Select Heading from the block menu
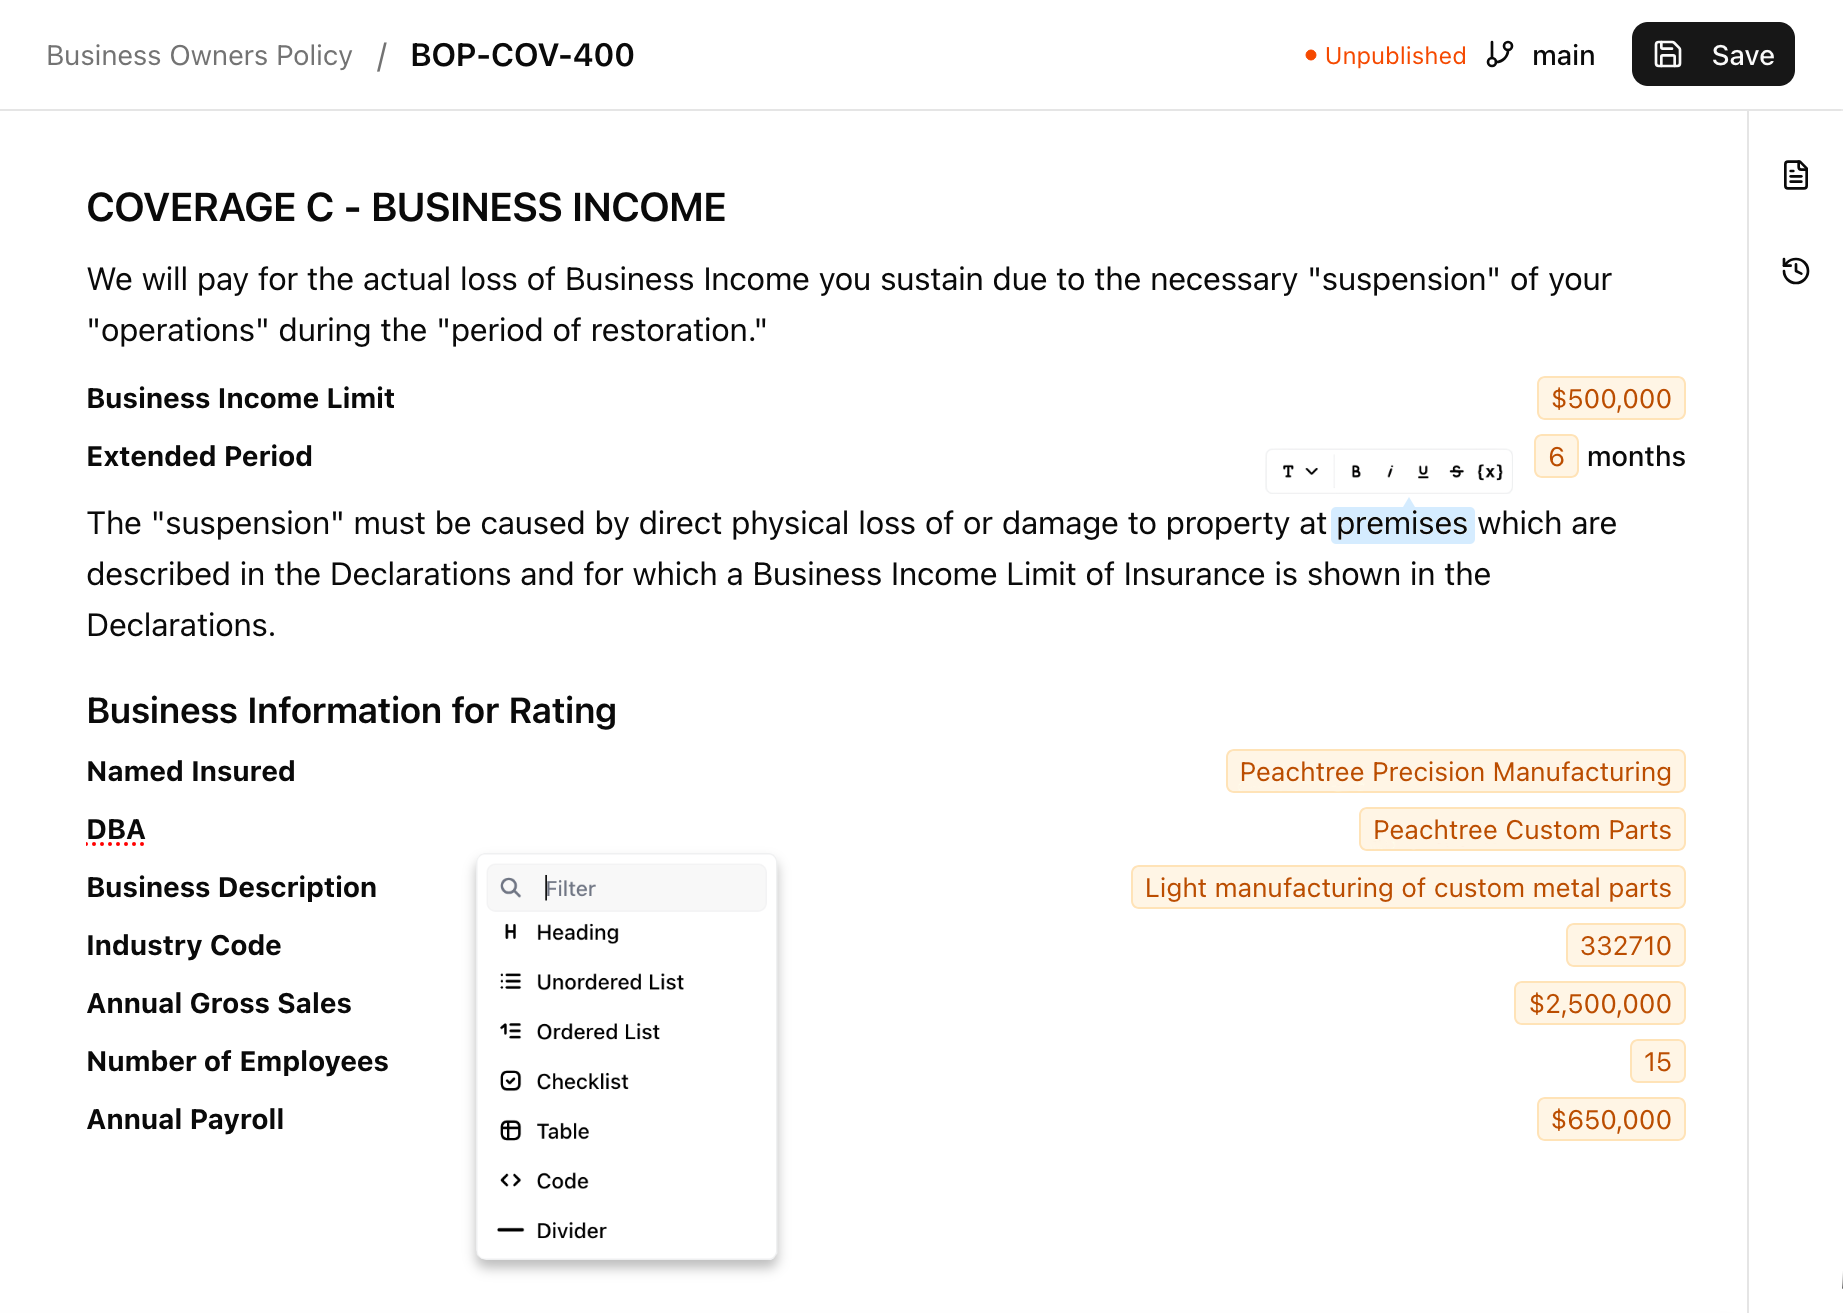Screen dimensions: 1843x1313 (x=577, y=932)
